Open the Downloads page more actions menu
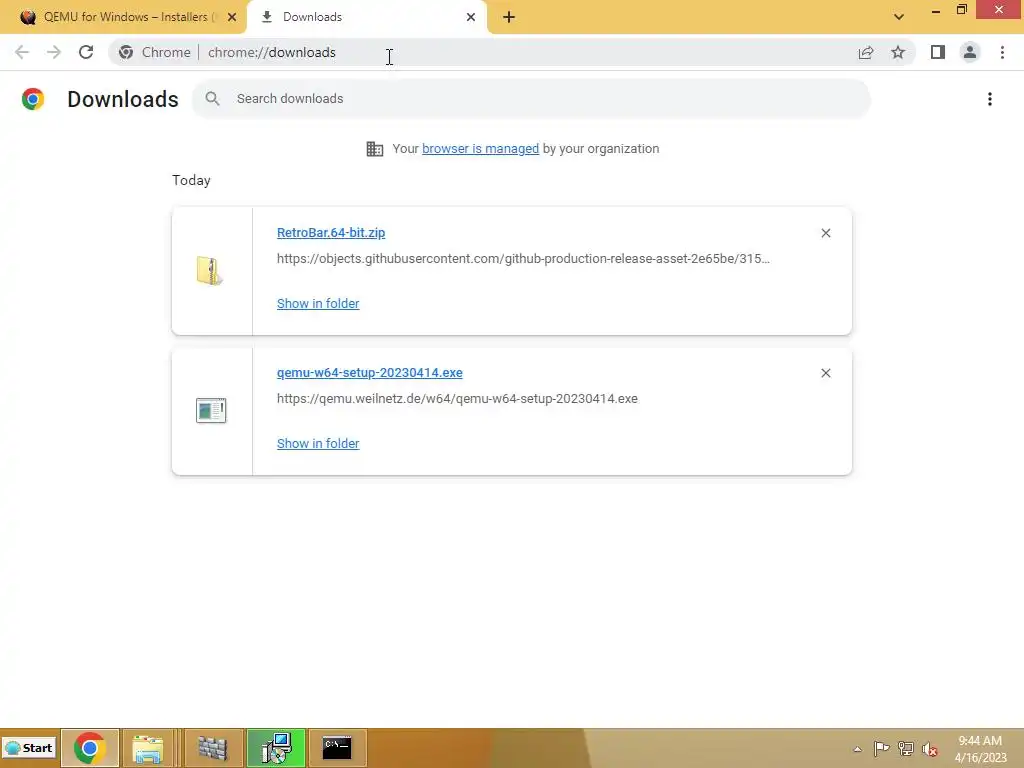 tap(990, 99)
